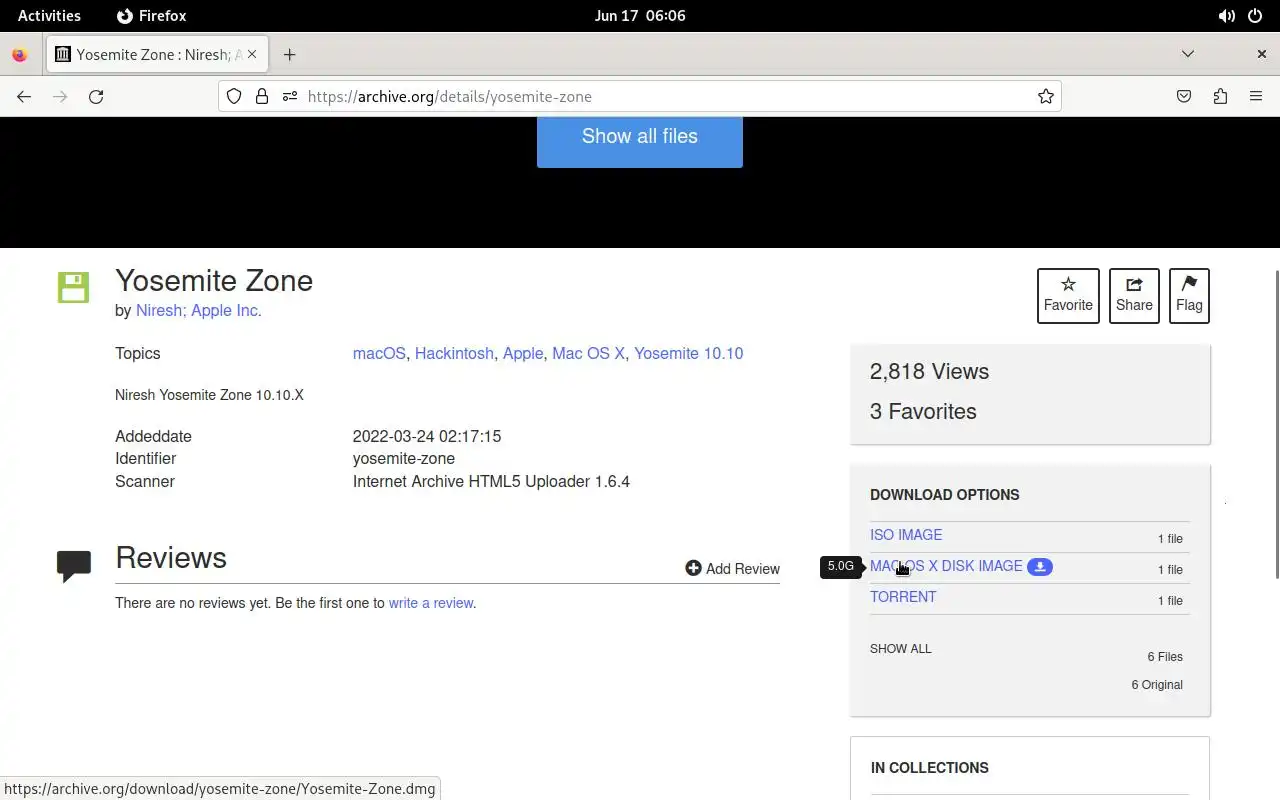Click the Internet Archive HTML5 Uploader 1.6.4 text

(x=491, y=482)
